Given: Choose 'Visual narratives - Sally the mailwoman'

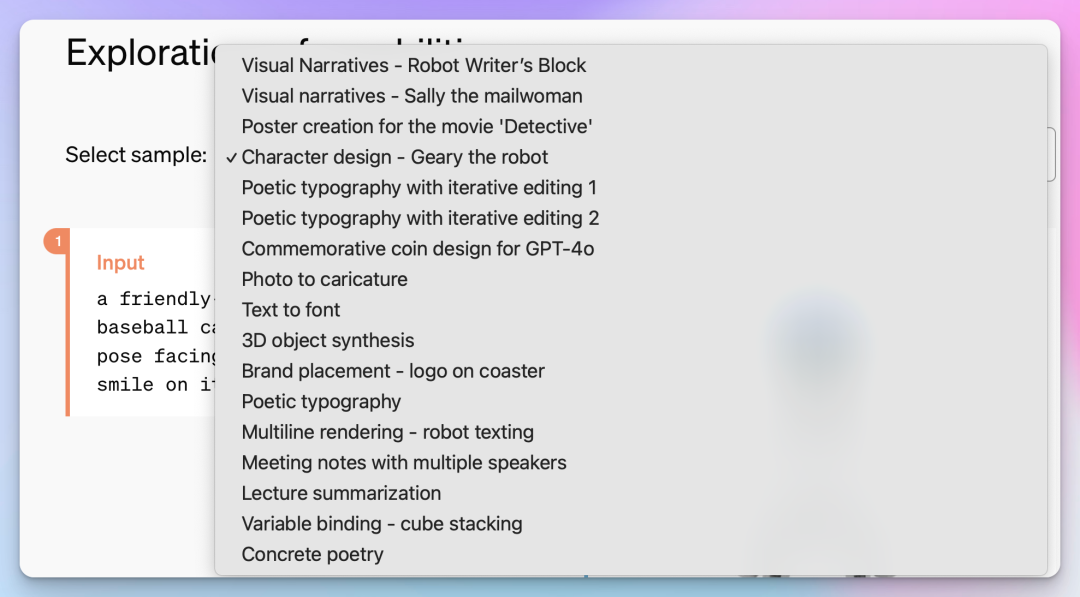Looking at the screenshot, I should (412, 96).
